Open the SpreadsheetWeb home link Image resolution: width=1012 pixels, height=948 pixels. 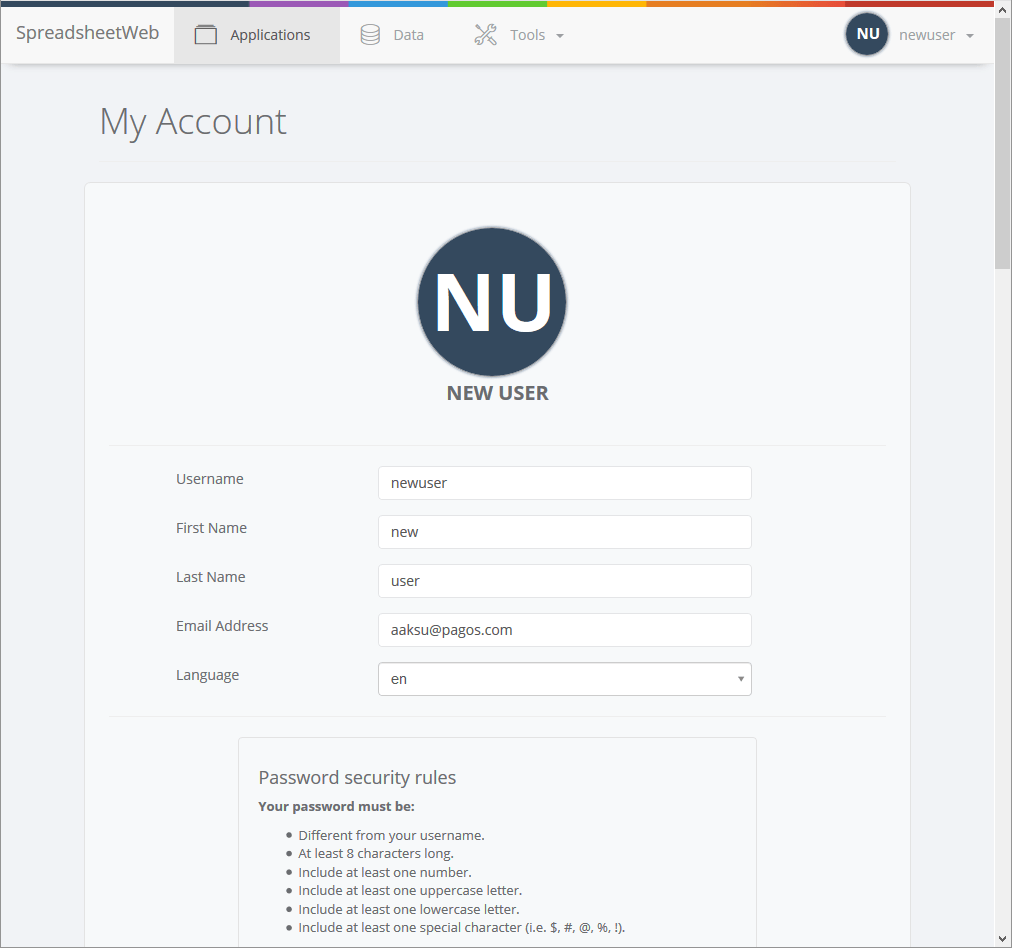click(x=87, y=33)
